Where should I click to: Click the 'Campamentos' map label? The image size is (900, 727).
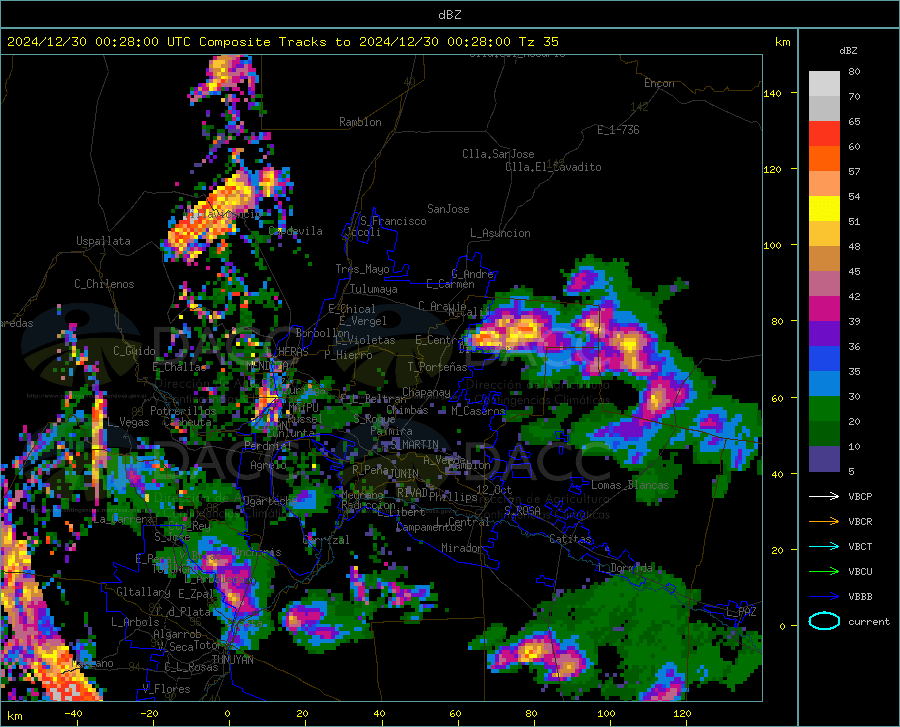pyautogui.click(x=429, y=527)
